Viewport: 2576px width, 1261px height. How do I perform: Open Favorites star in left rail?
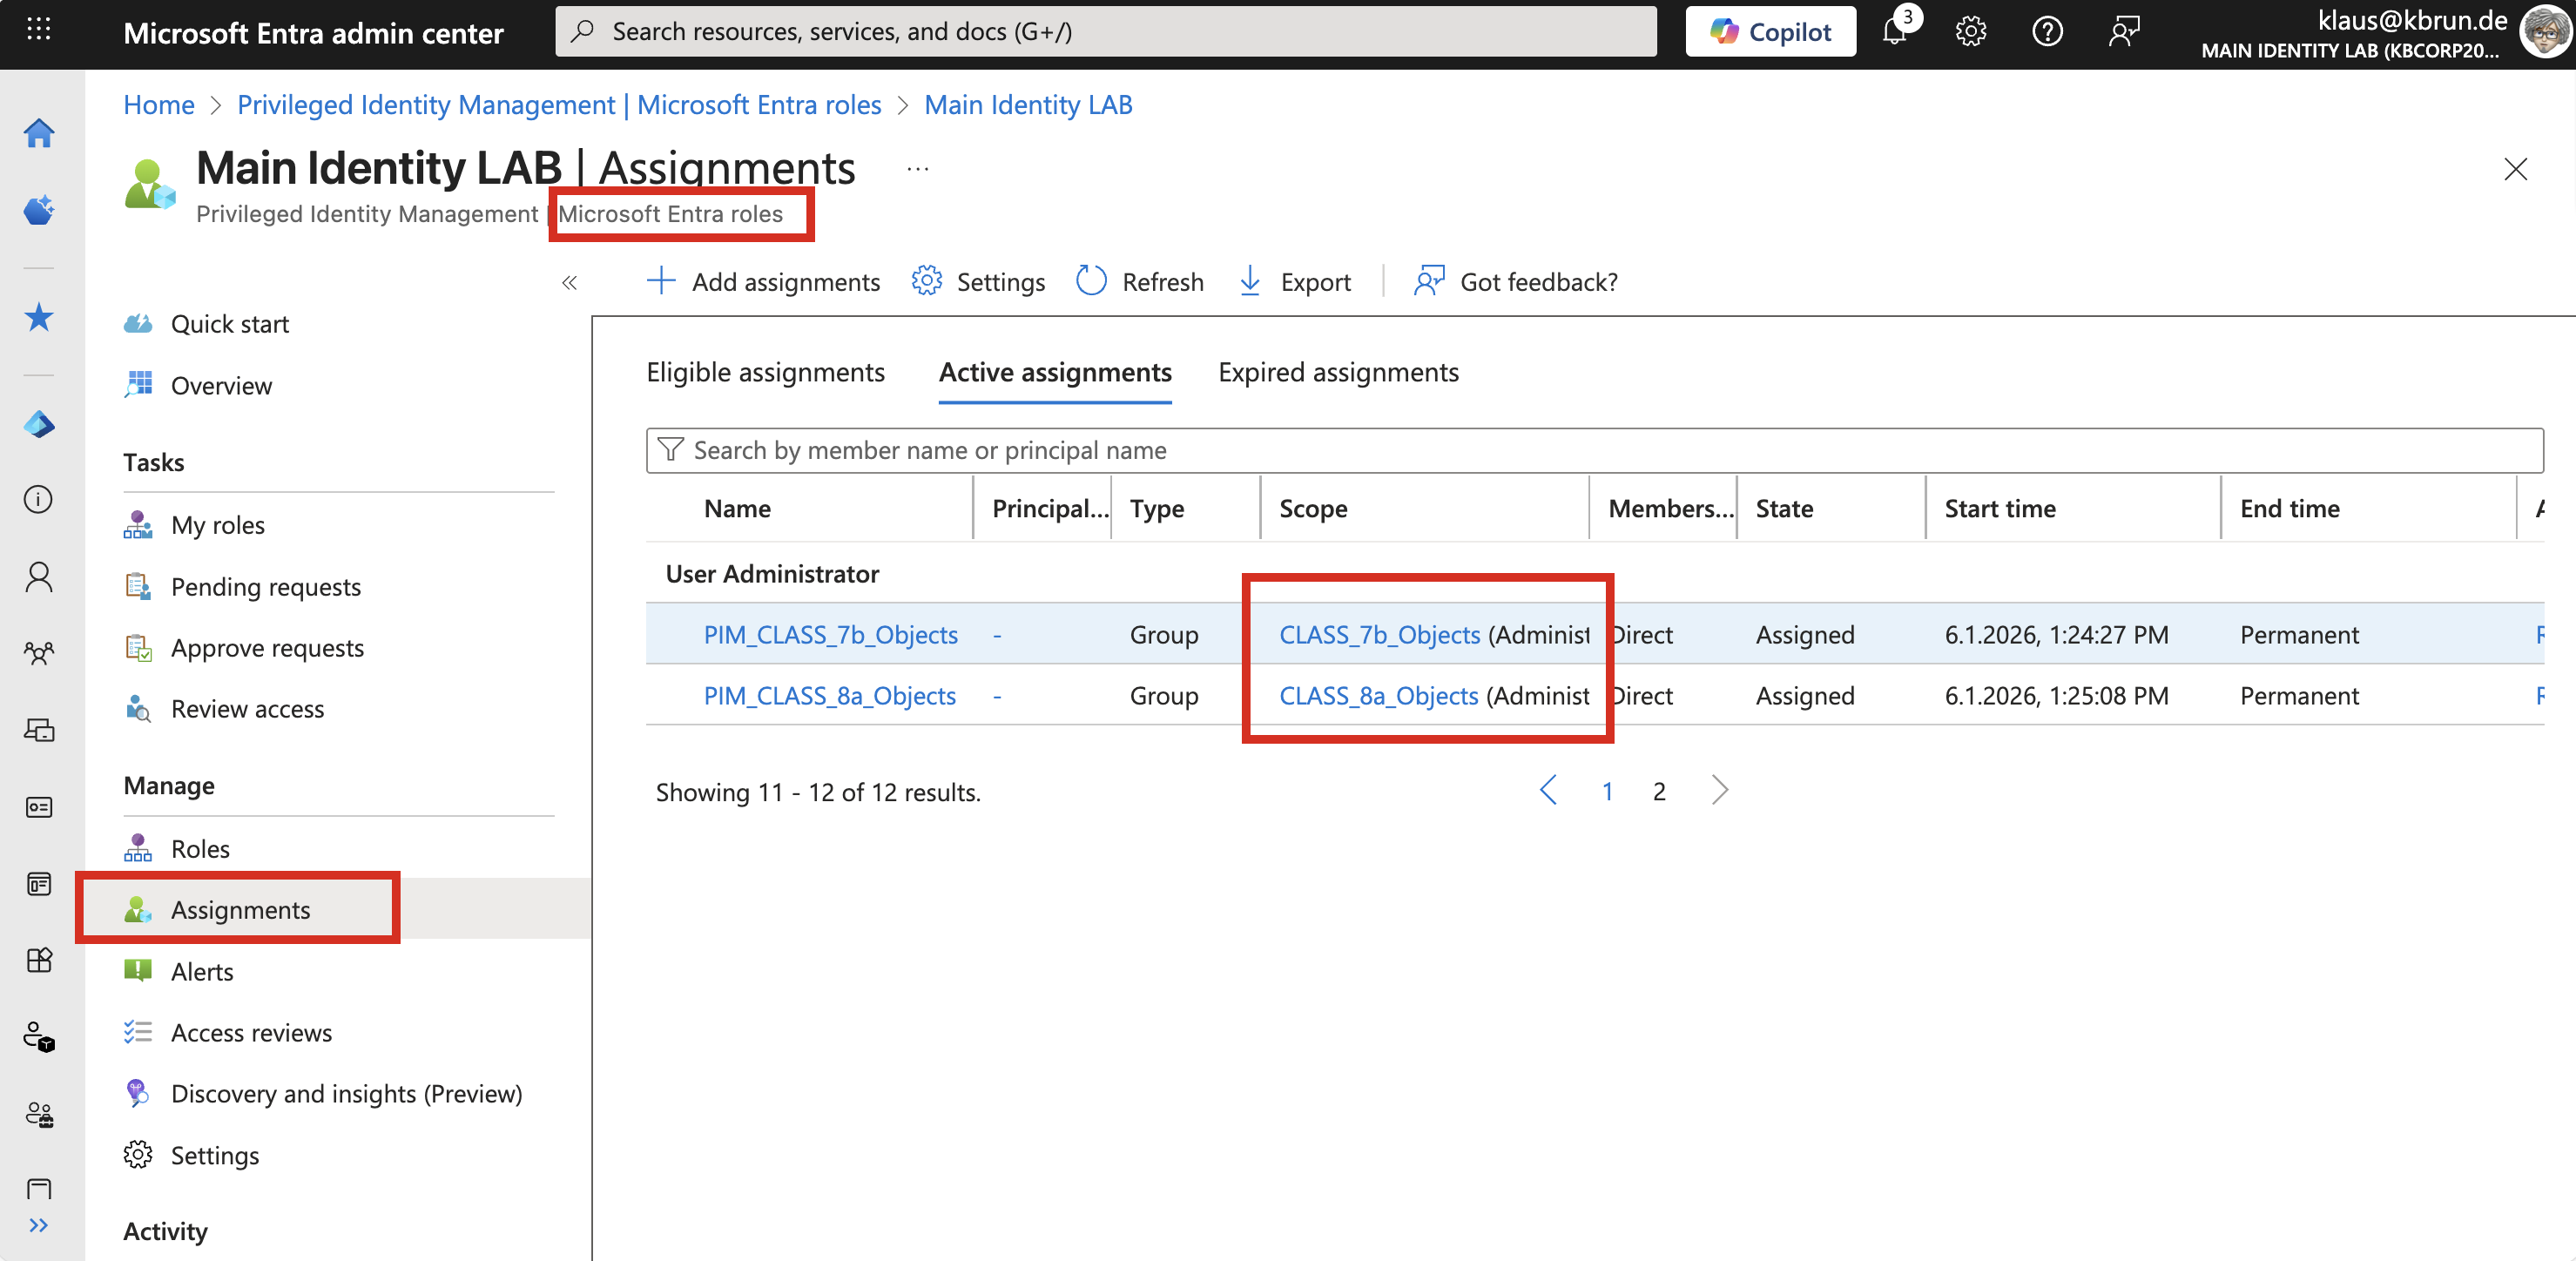tap(39, 317)
